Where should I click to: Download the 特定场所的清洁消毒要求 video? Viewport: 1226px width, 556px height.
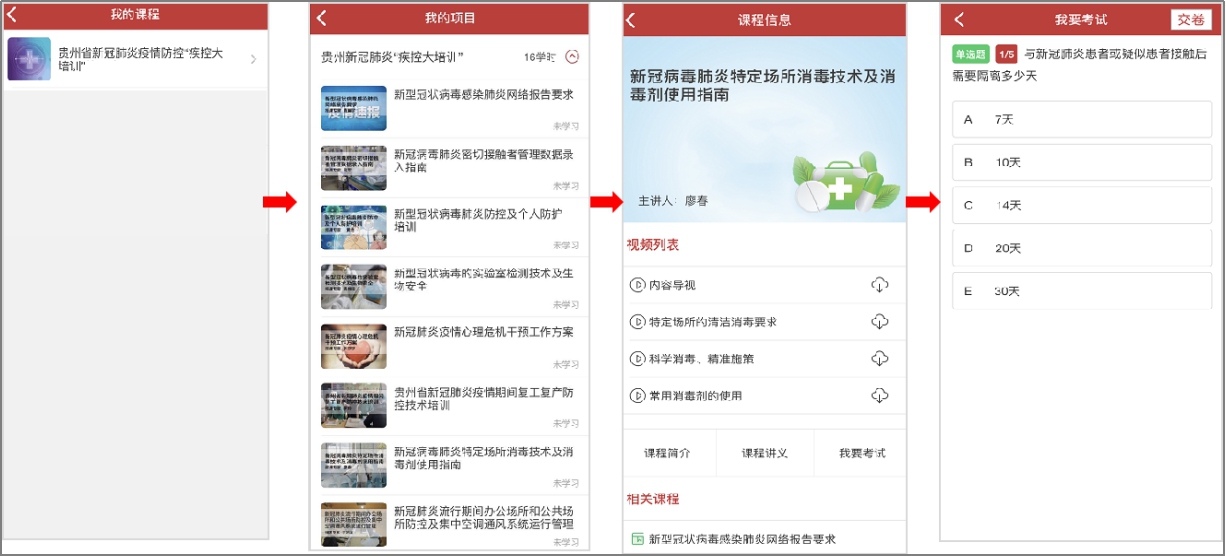point(879,321)
